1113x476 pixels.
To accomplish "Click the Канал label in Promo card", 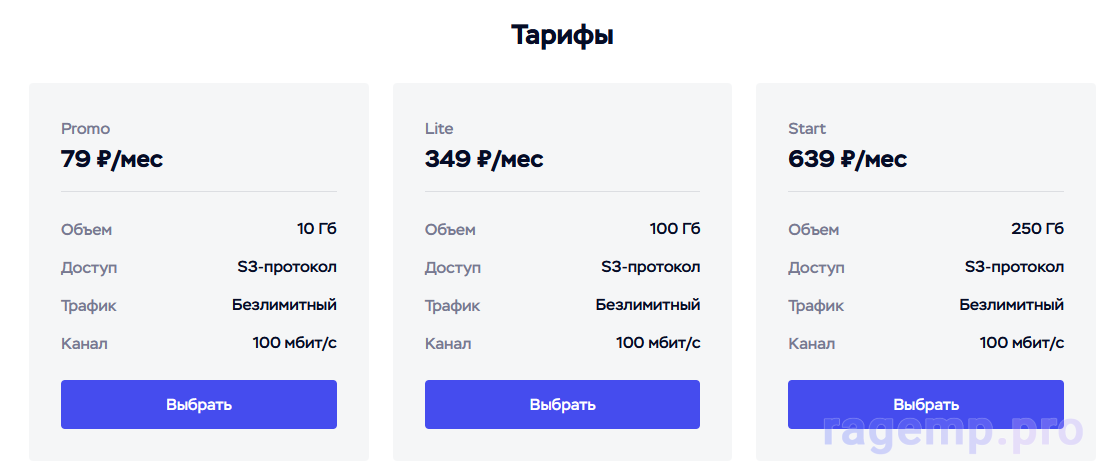I will (84, 343).
